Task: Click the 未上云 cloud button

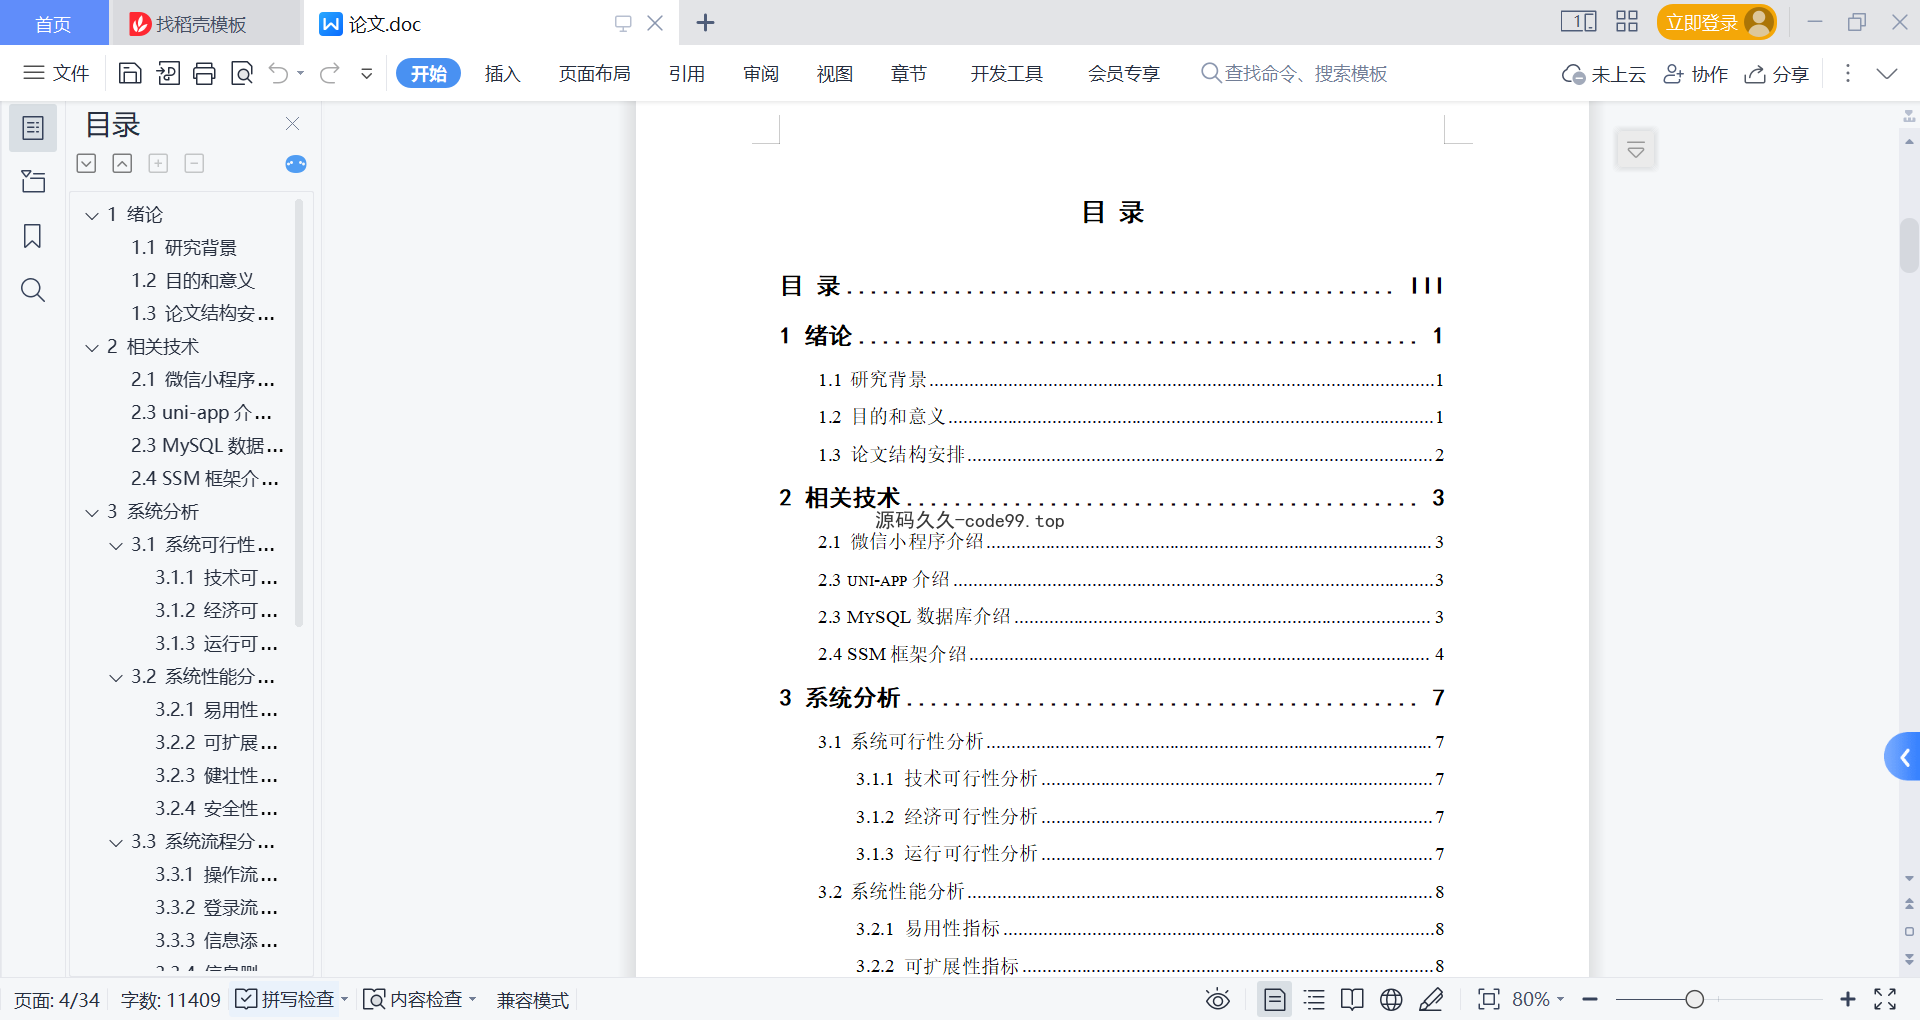Action: (x=1604, y=74)
